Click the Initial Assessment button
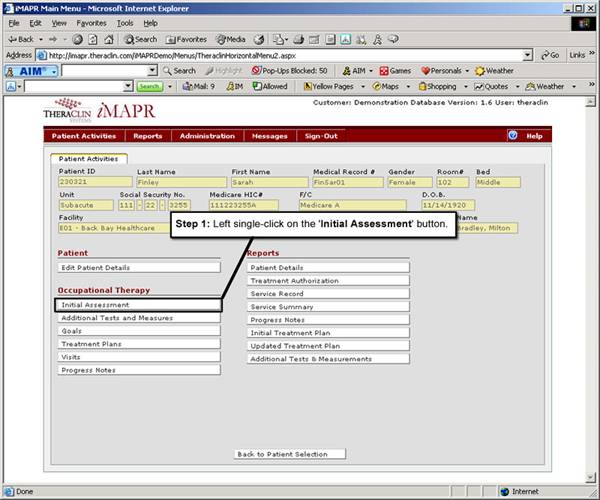Viewport: 600px width, 500px height. click(x=139, y=304)
